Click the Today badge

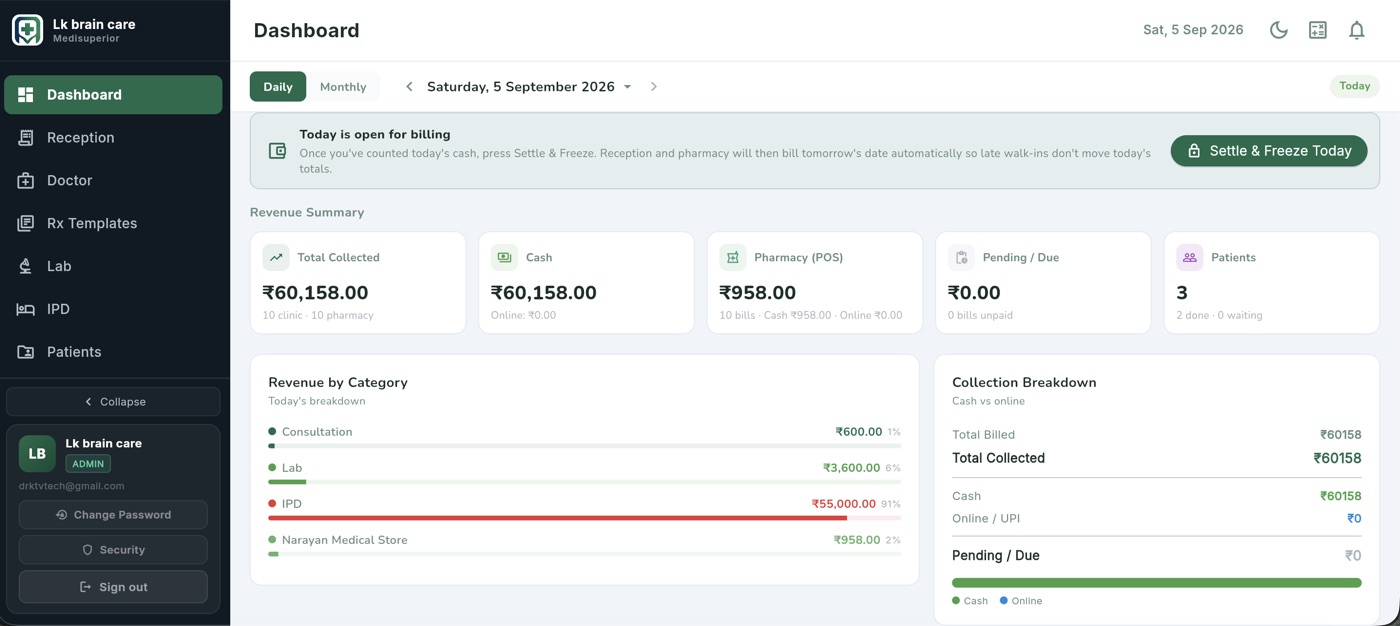[x=1354, y=86]
